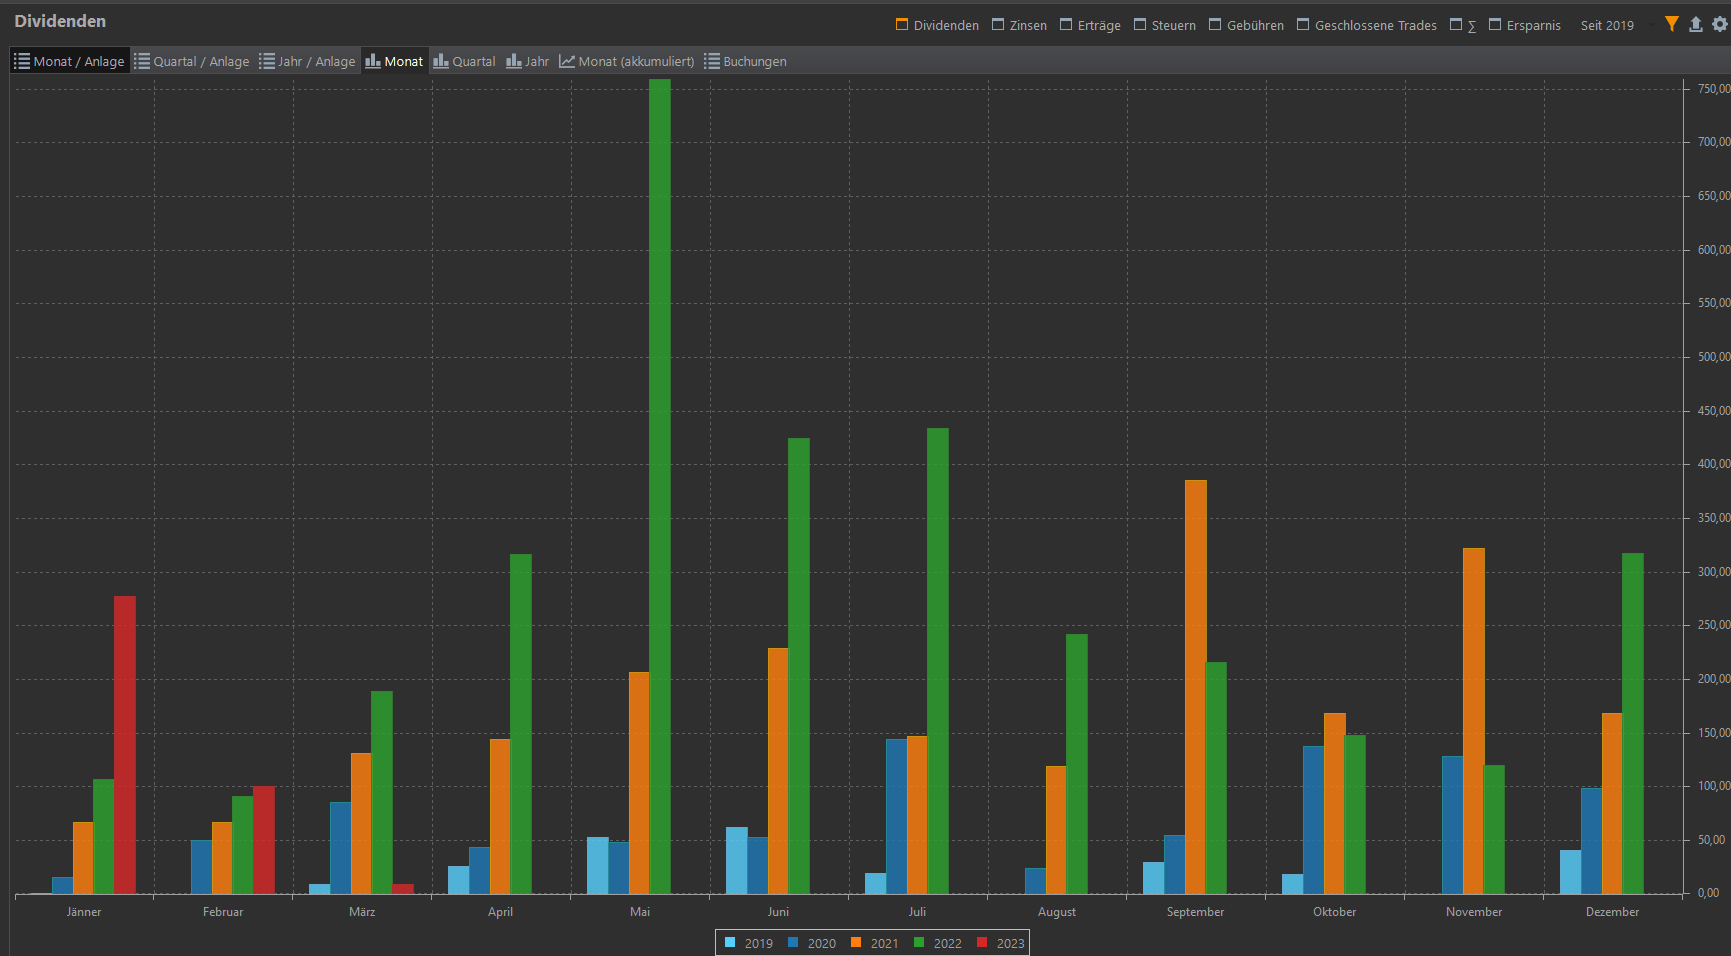Select the Quartal bar chart tab
This screenshot has width=1731, height=956.
(x=464, y=61)
